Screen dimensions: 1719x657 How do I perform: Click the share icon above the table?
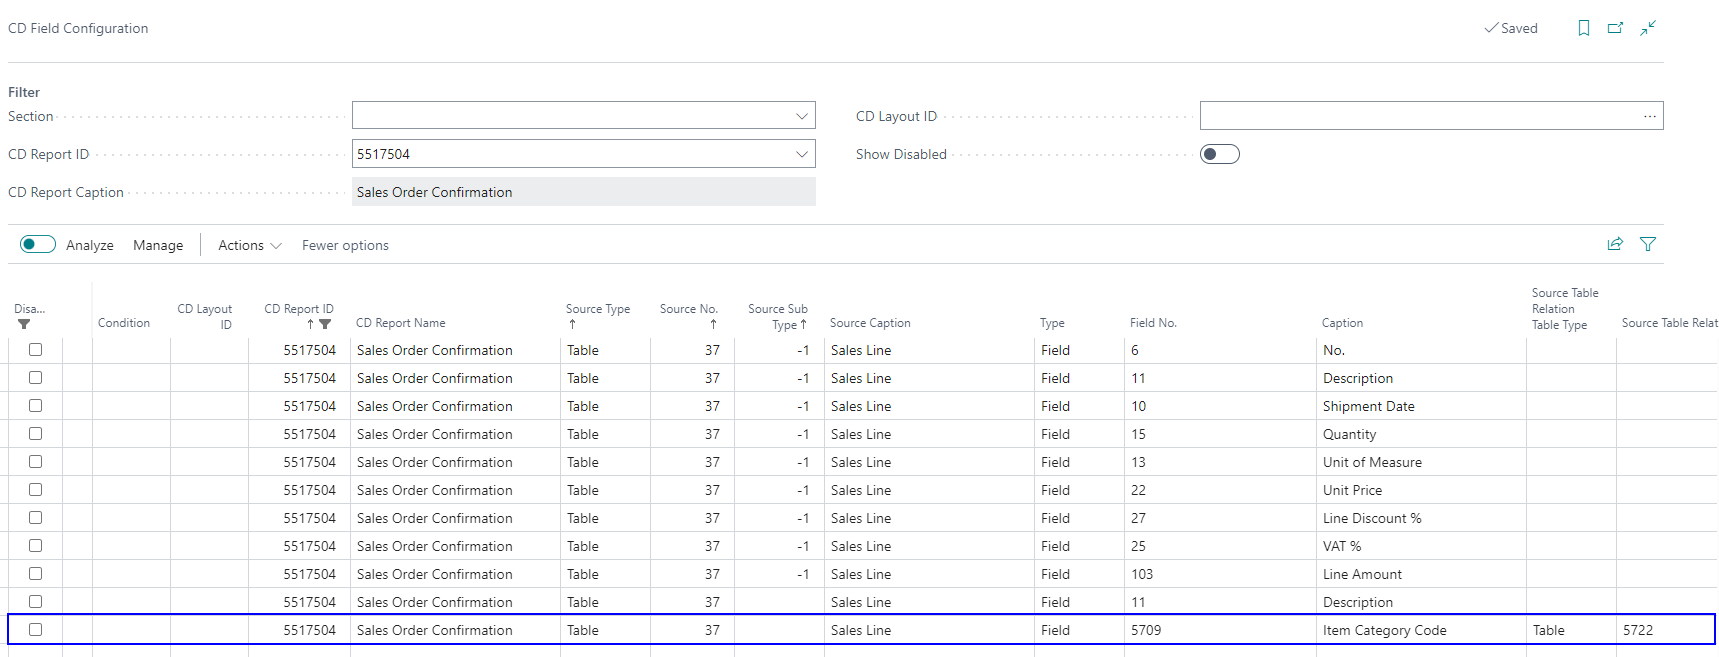pyautogui.click(x=1615, y=244)
